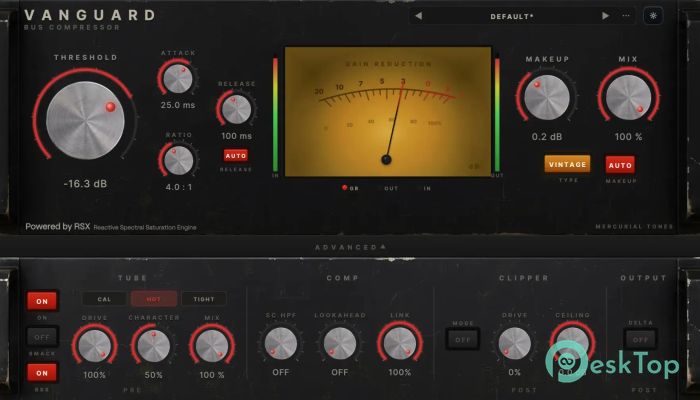Toggle the Tube ON switch
The image size is (700, 400).
[x=42, y=301]
